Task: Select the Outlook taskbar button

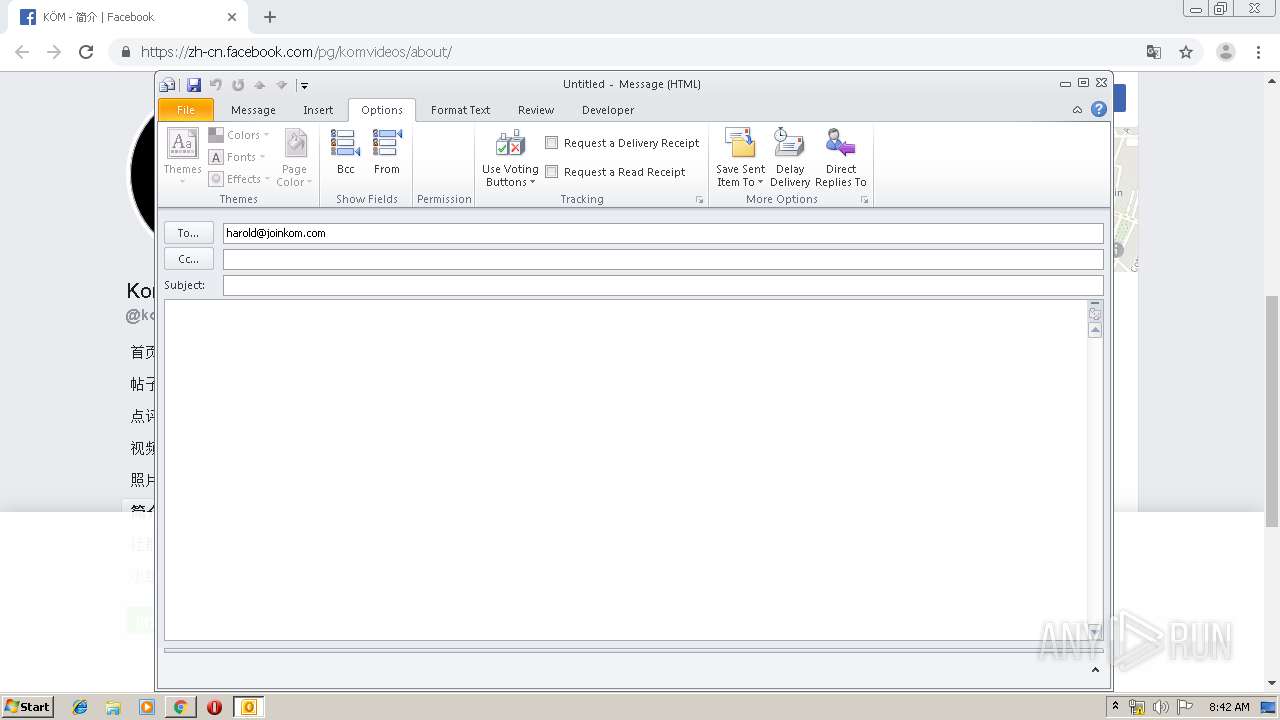Action: [x=248, y=707]
